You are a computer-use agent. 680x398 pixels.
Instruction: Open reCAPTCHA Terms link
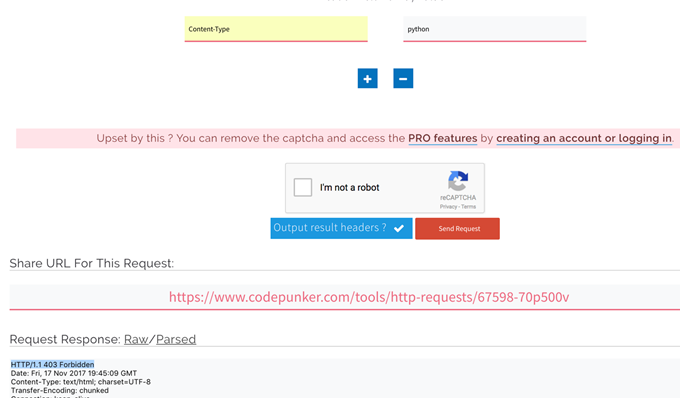pyautogui.click(x=468, y=207)
